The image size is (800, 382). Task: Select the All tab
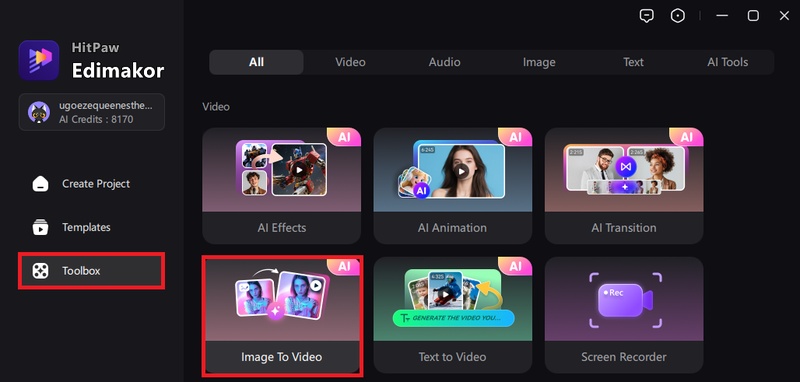[x=256, y=62]
